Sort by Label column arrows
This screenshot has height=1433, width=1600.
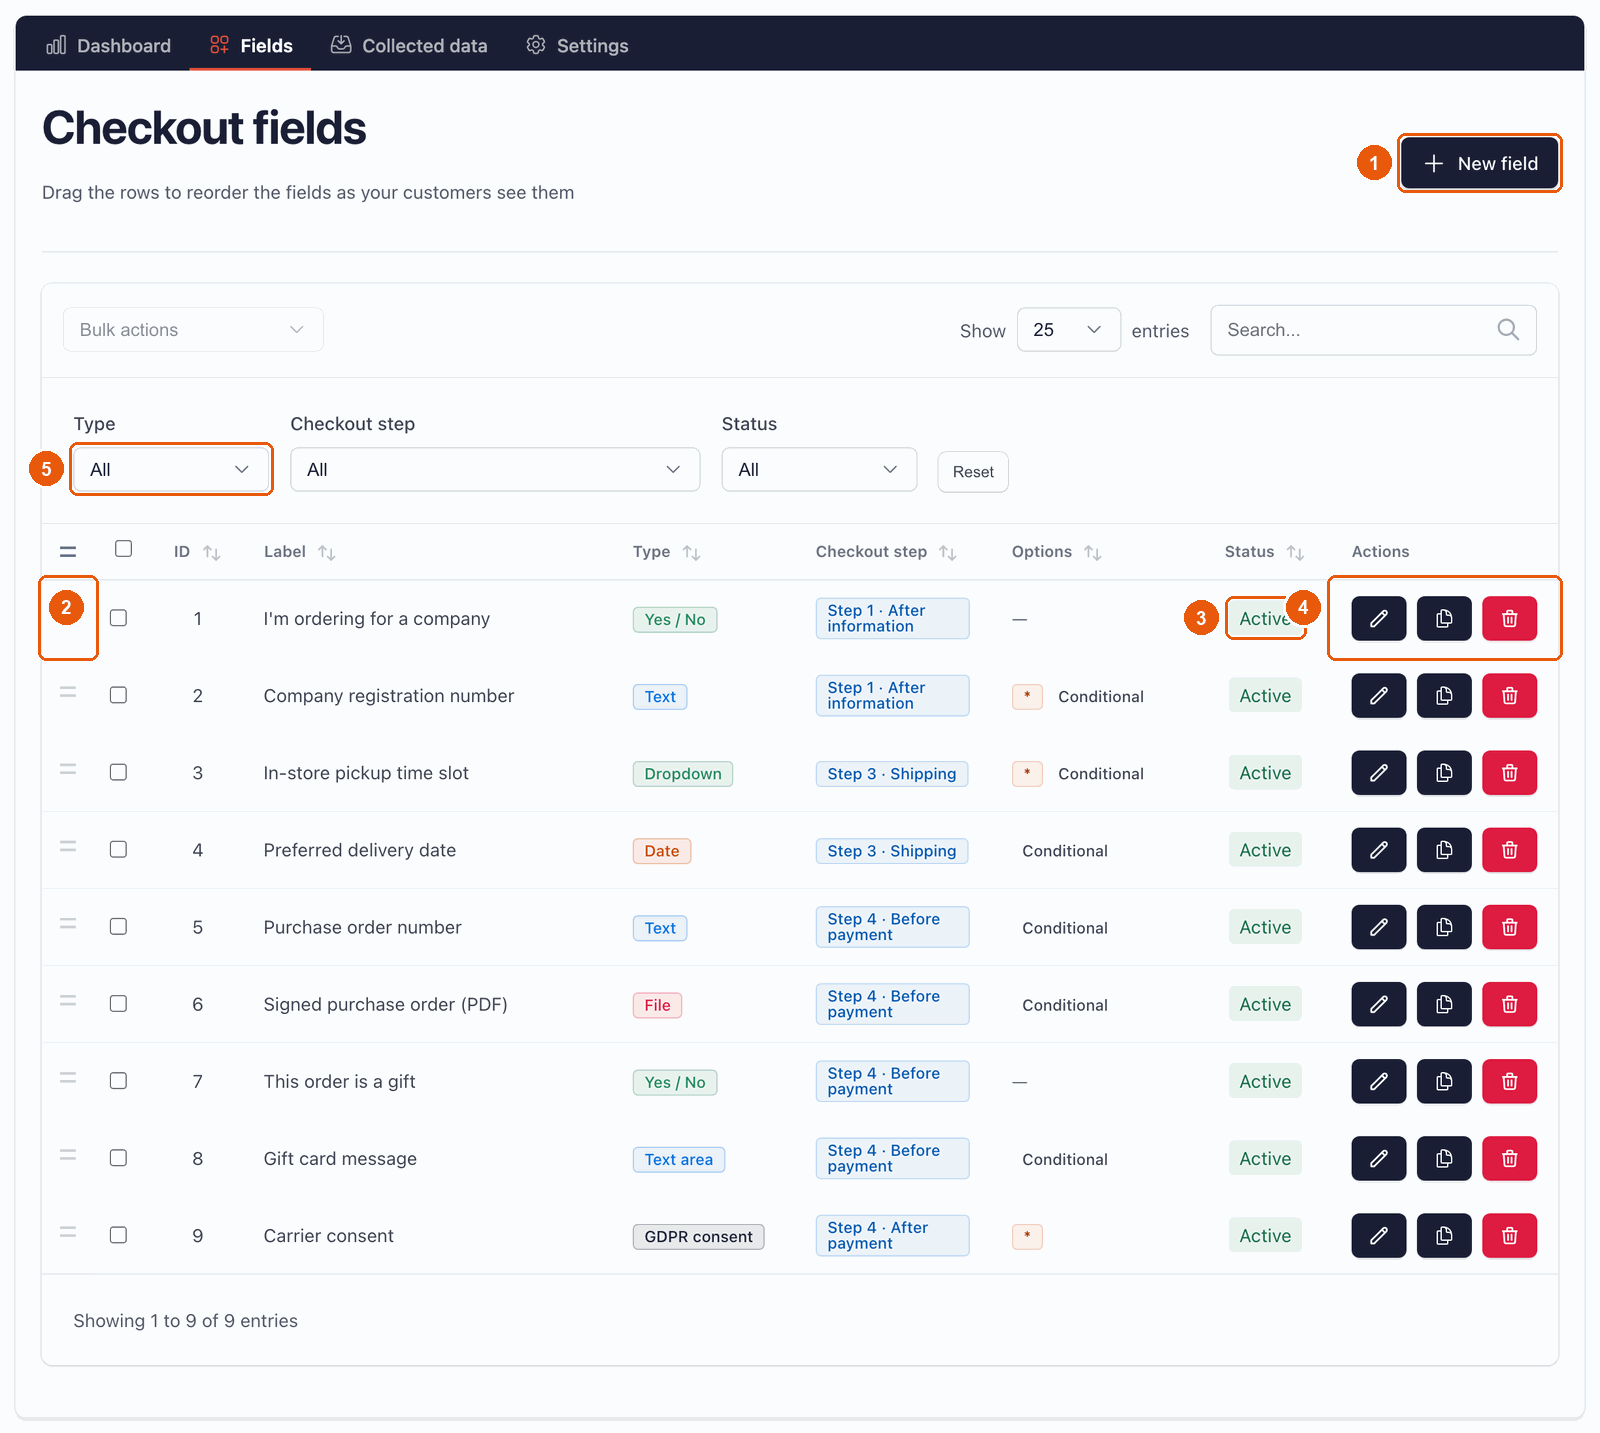point(327,552)
